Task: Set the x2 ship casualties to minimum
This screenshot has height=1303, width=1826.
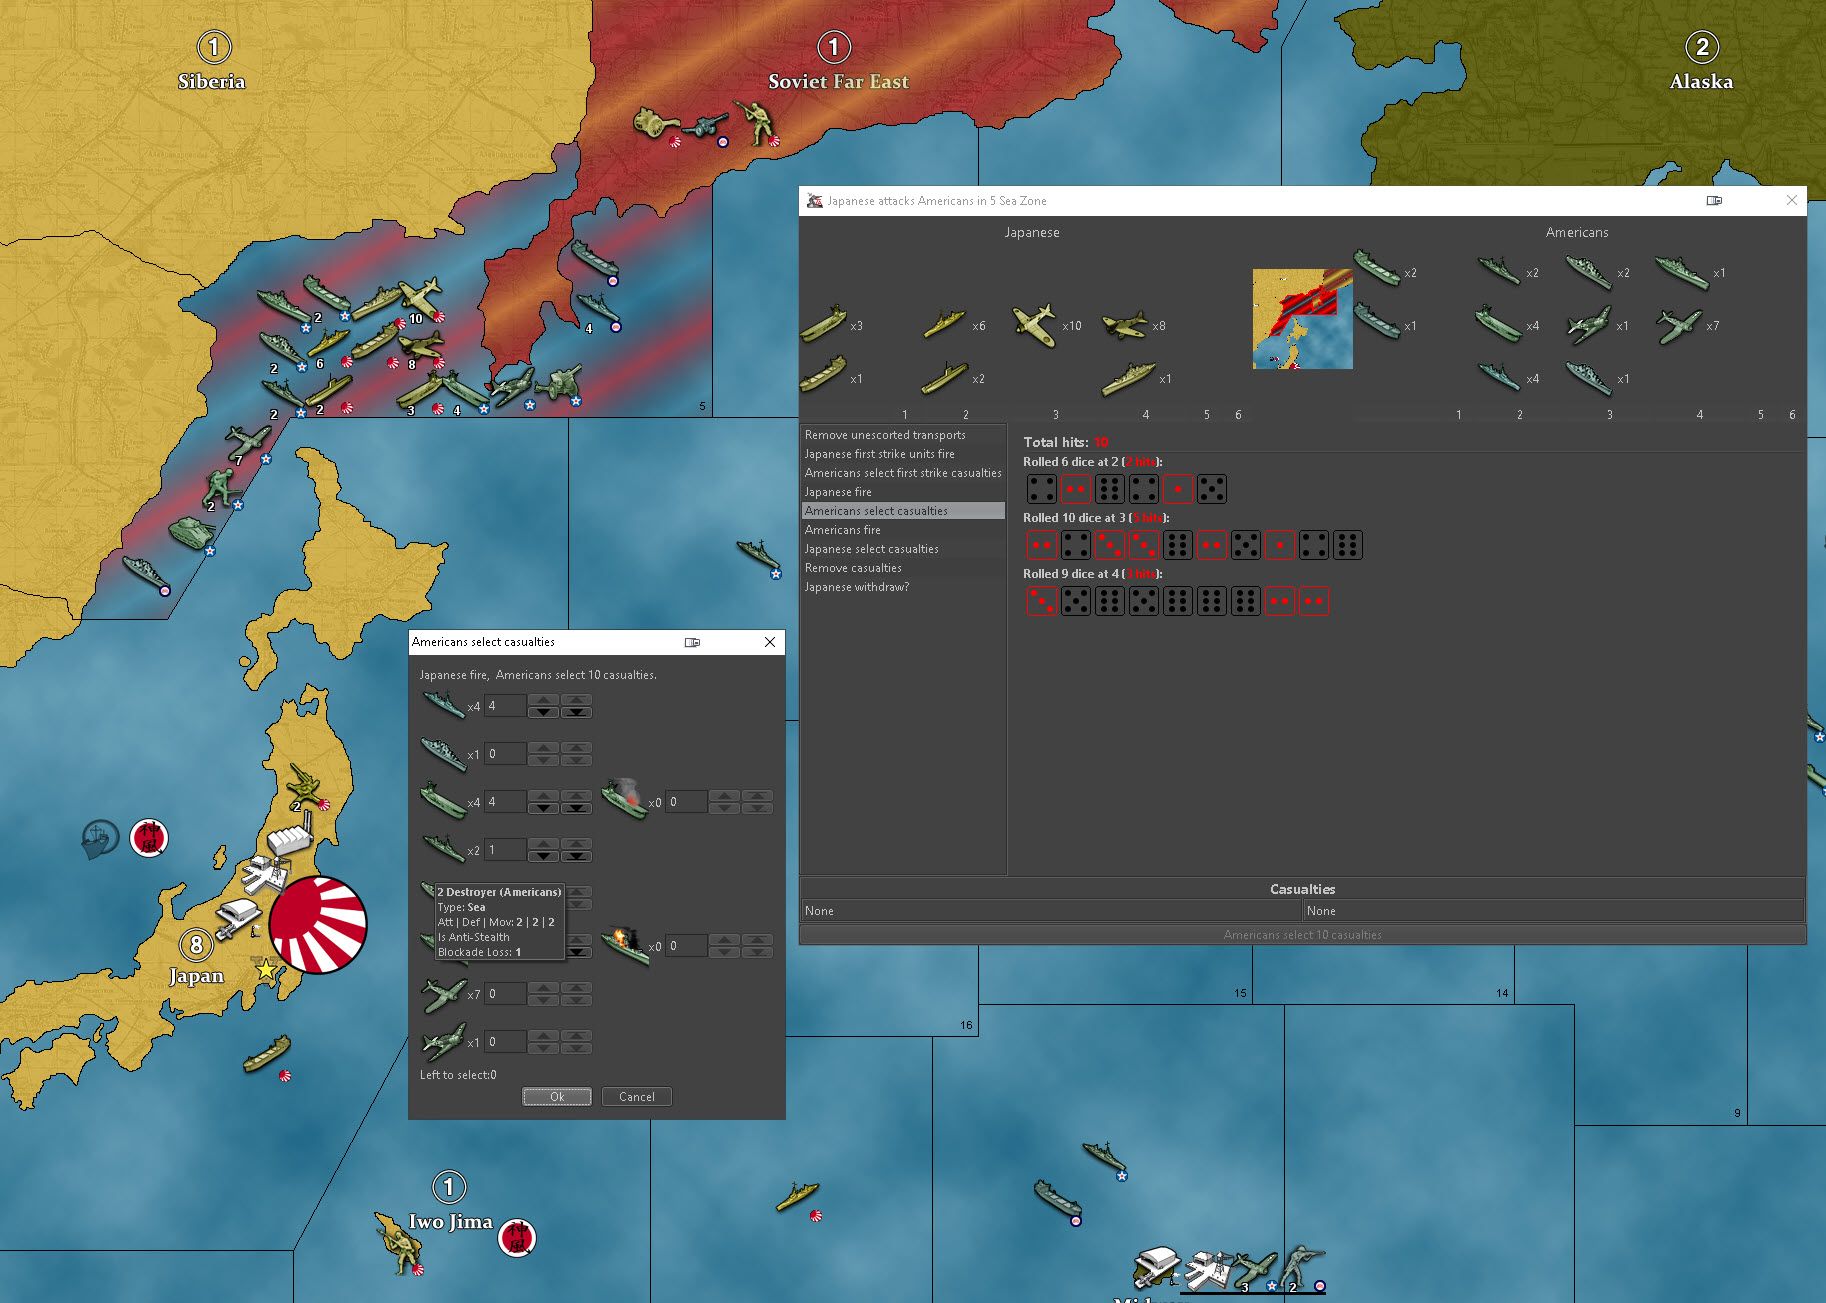Action: coord(576,856)
